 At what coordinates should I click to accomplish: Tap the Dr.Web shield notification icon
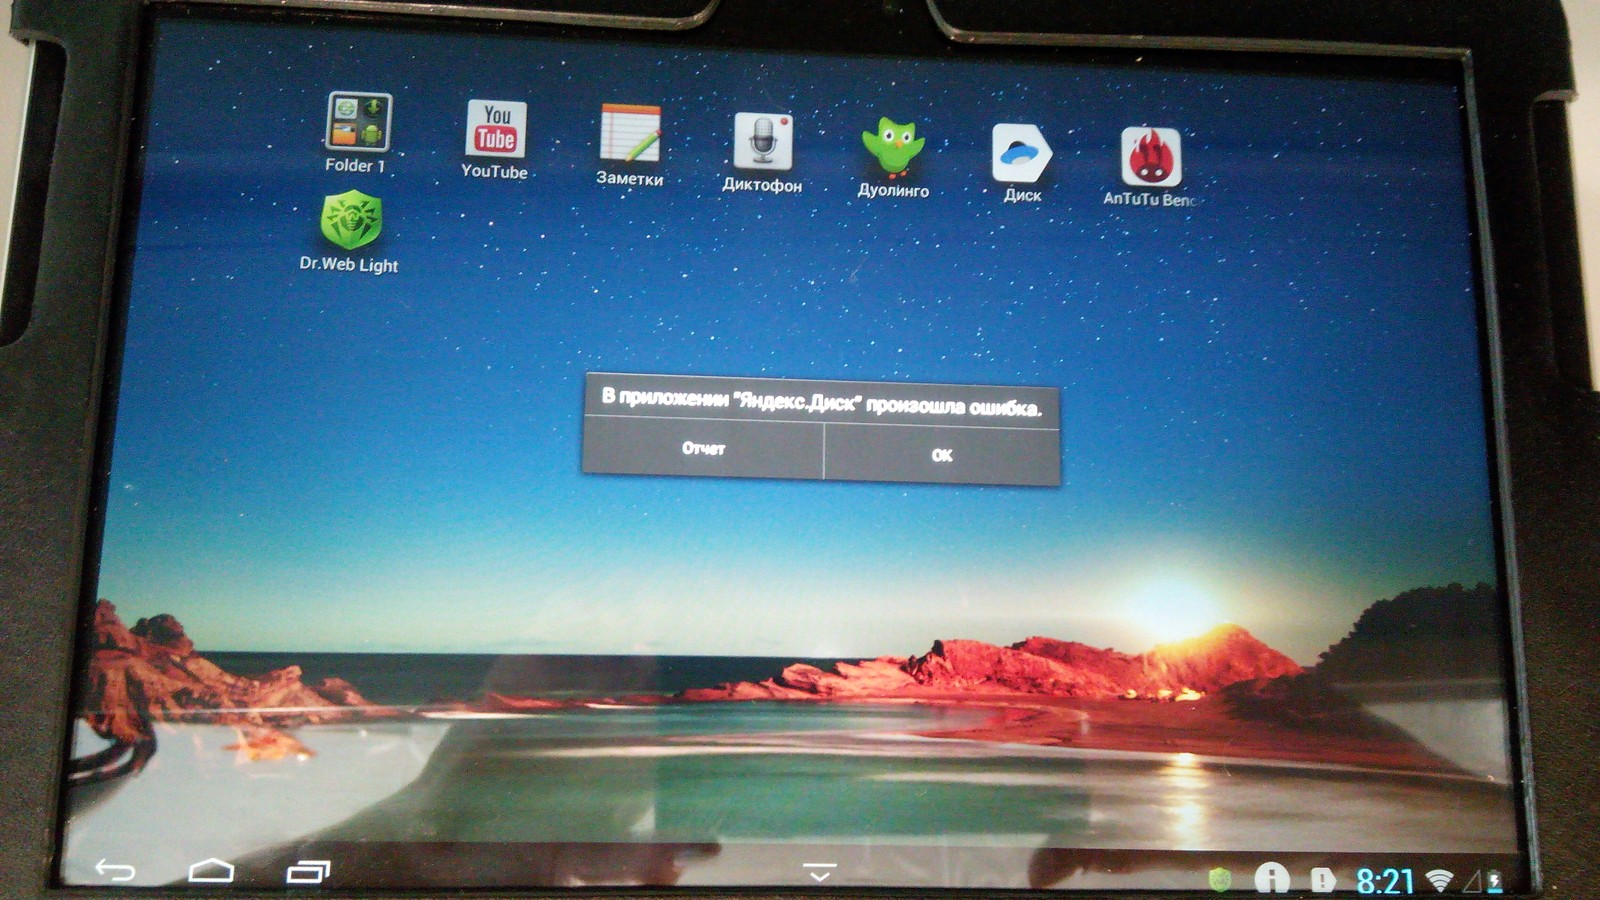coord(1220,879)
